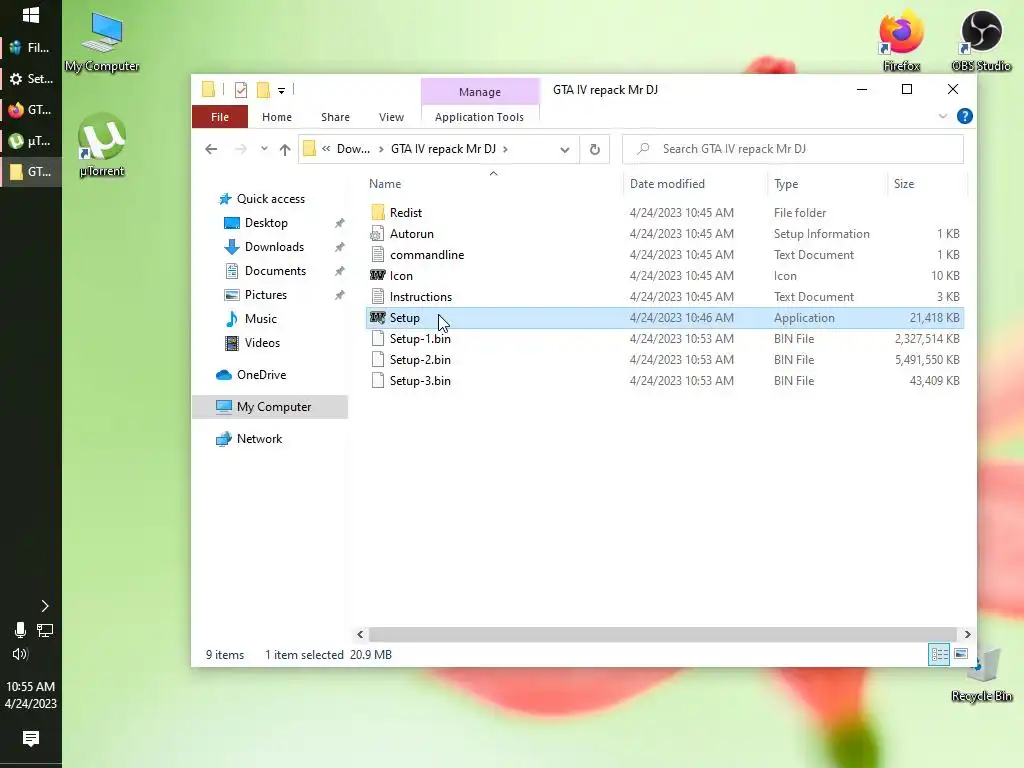Open the Windows Start menu

(x=31, y=15)
